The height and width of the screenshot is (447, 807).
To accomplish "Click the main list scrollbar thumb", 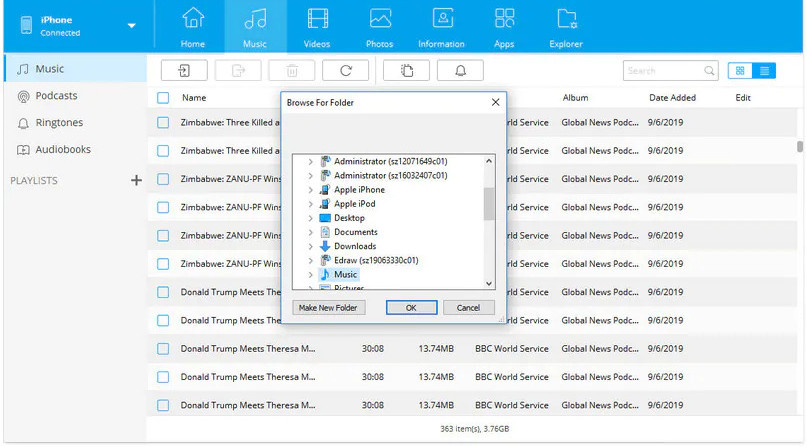I will 800,147.
